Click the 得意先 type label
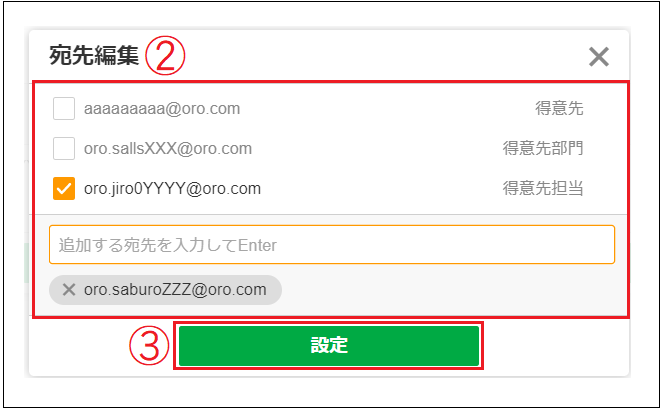This screenshot has height=411, width=663. (x=559, y=108)
